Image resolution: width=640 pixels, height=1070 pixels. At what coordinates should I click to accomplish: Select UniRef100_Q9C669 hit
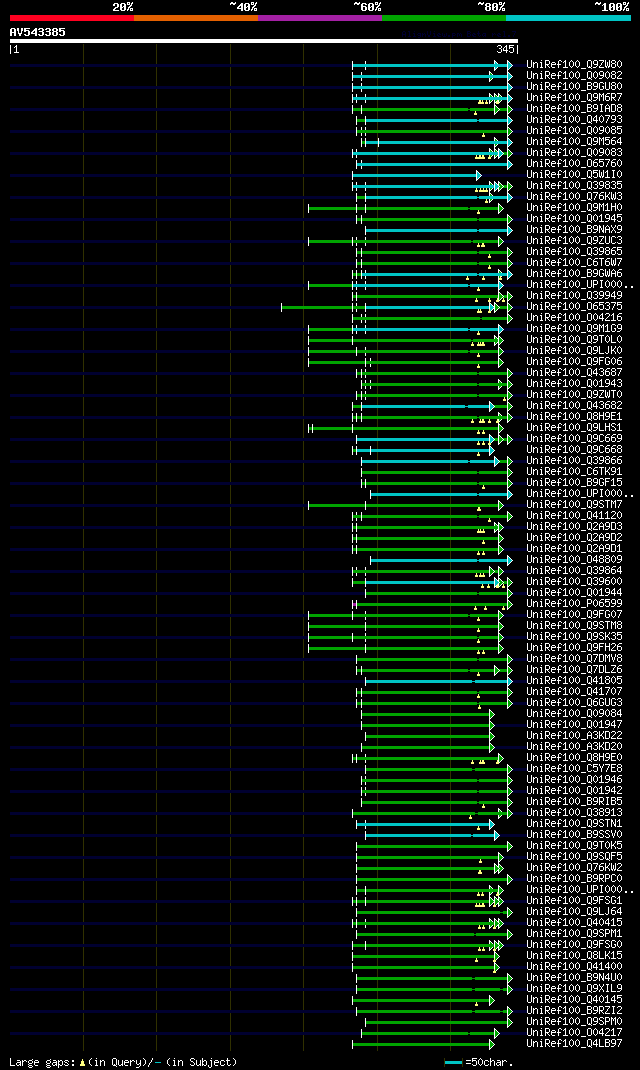point(574,439)
